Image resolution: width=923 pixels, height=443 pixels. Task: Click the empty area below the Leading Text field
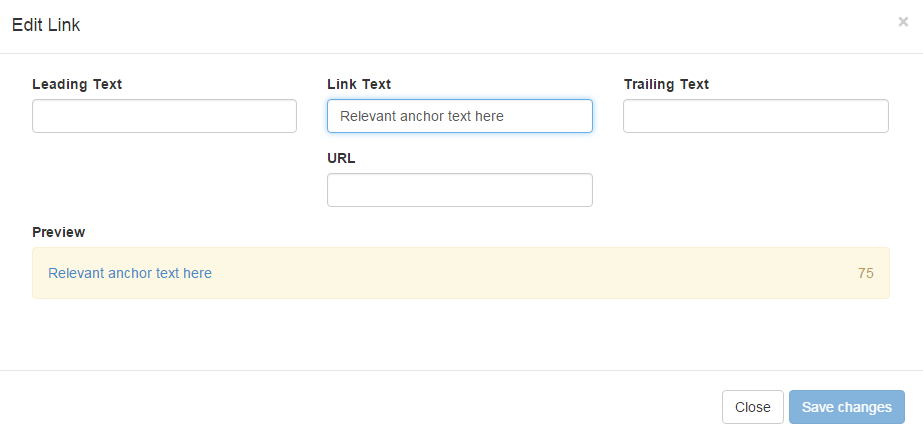[x=164, y=176]
